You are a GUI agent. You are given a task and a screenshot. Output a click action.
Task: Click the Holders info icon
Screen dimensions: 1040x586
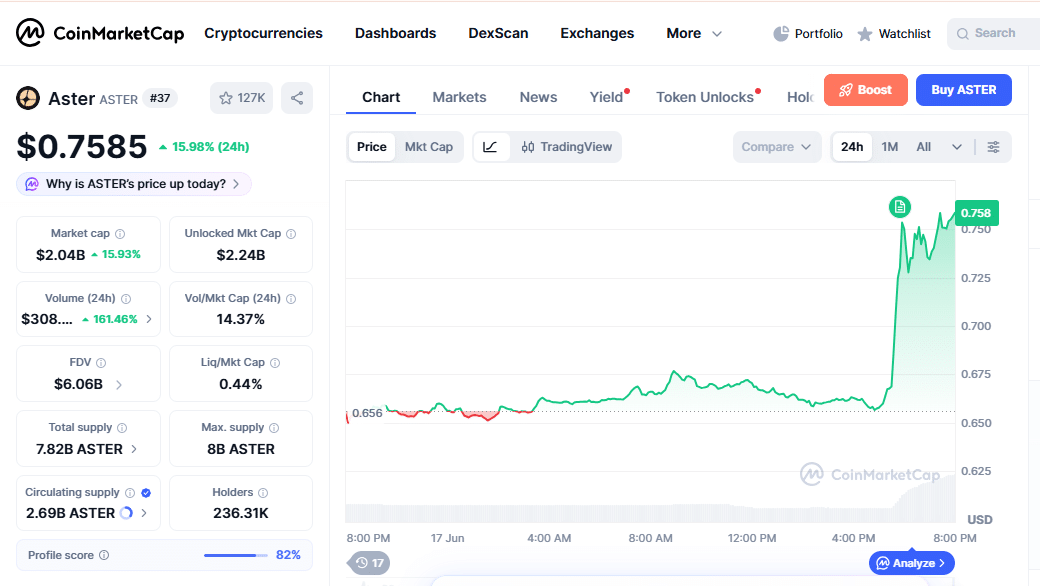263,493
